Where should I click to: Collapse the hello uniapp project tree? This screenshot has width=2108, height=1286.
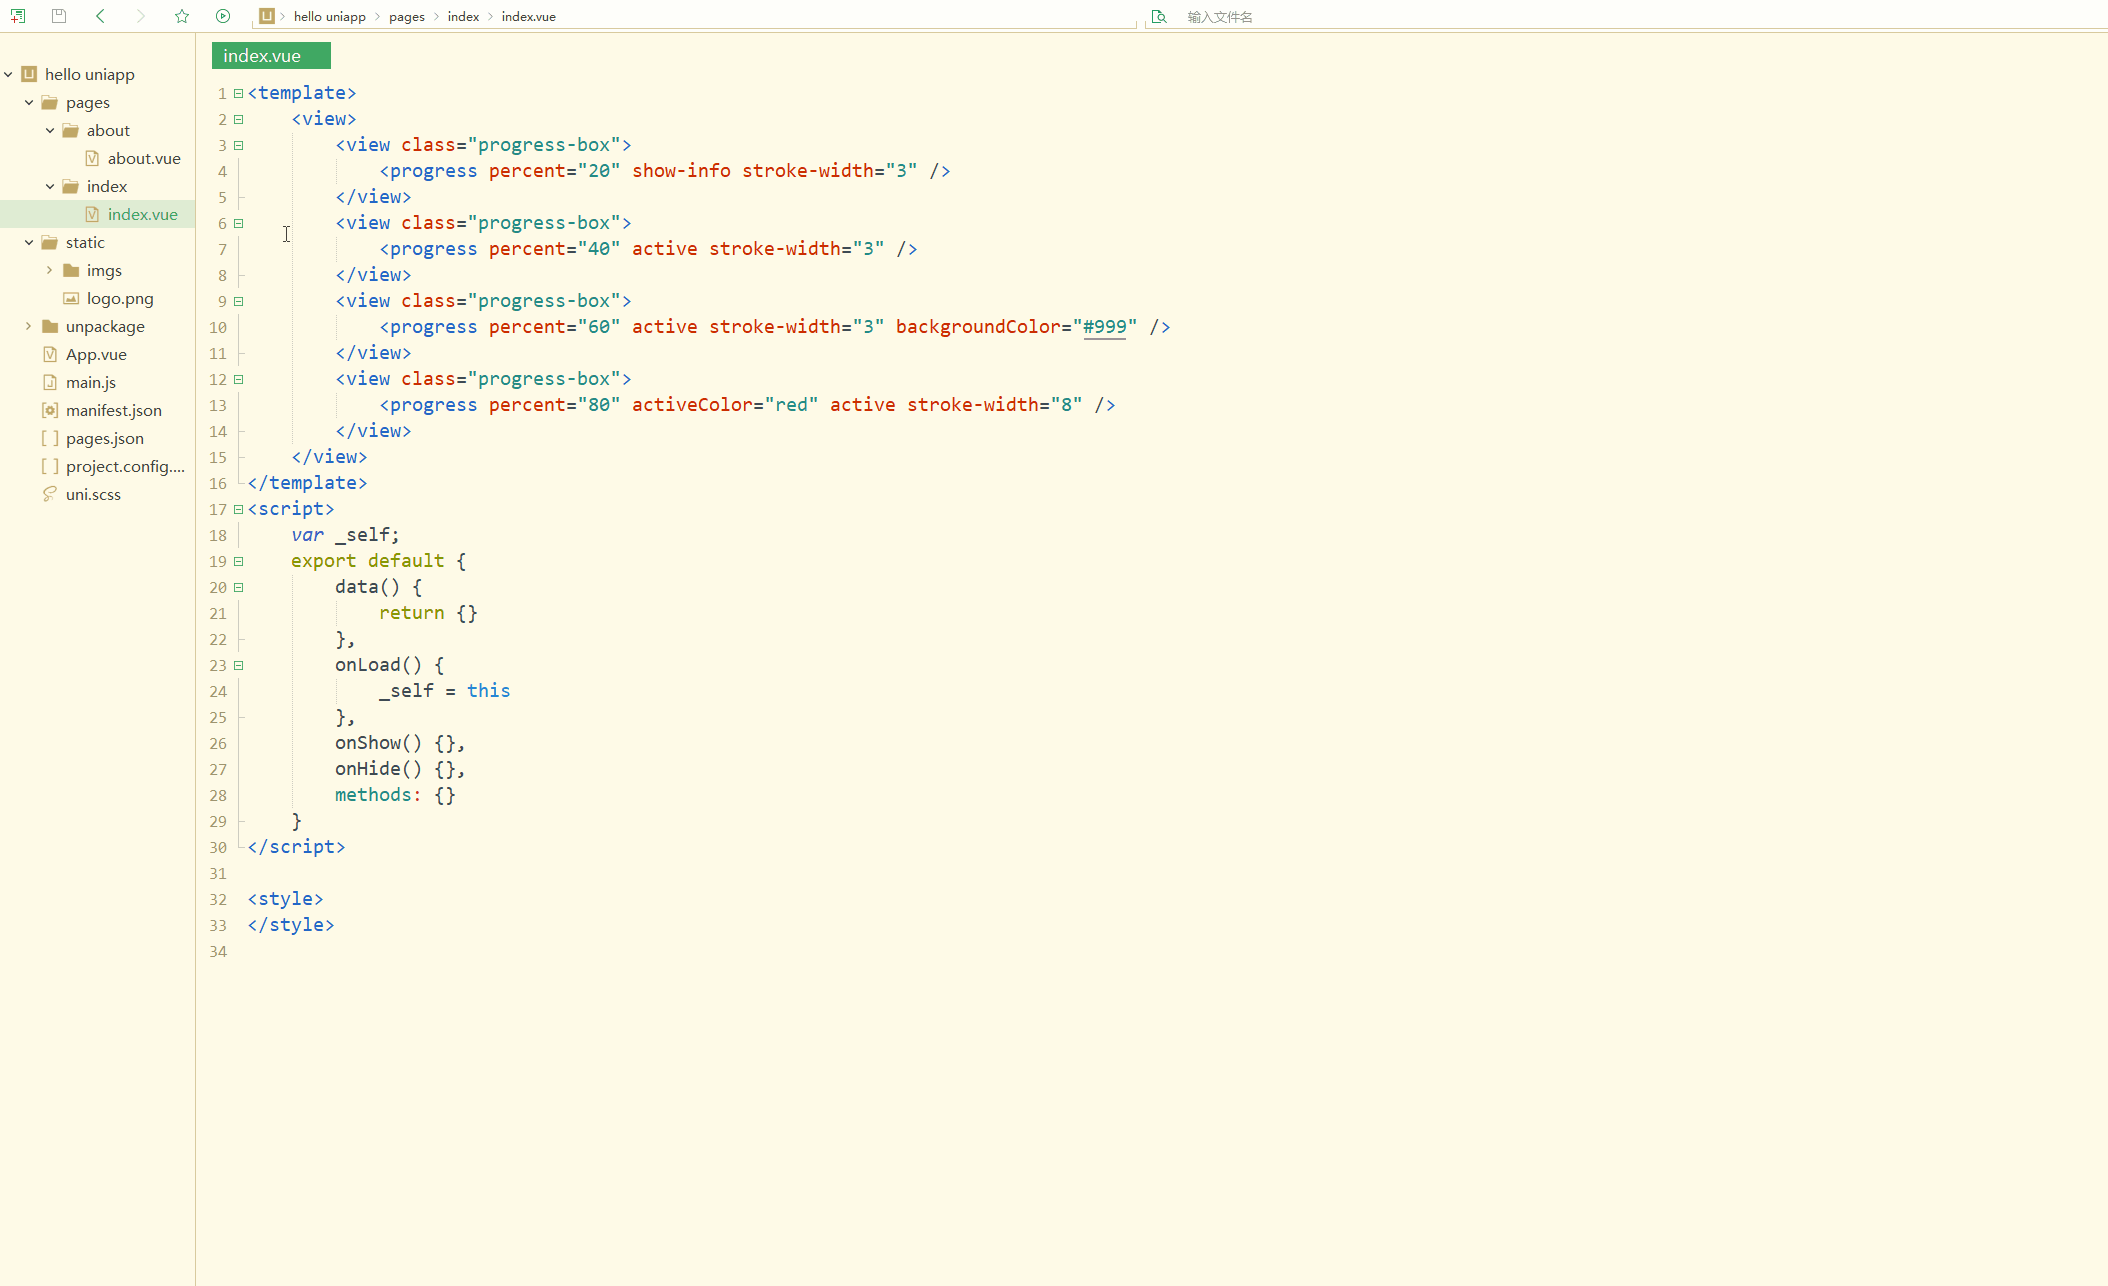[8, 74]
